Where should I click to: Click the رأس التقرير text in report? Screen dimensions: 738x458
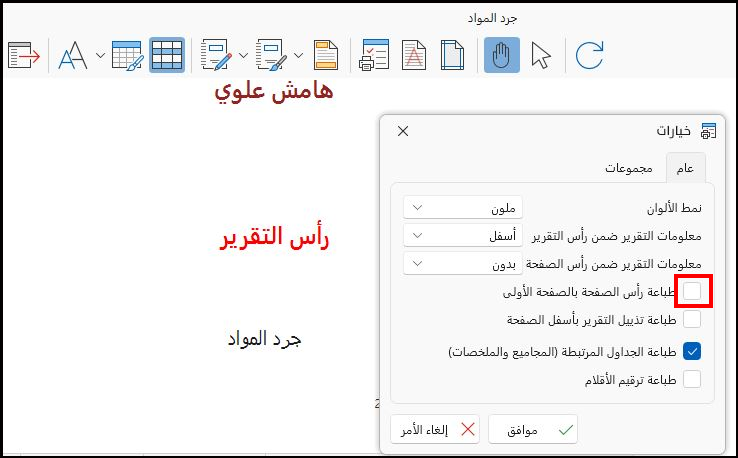tap(274, 237)
